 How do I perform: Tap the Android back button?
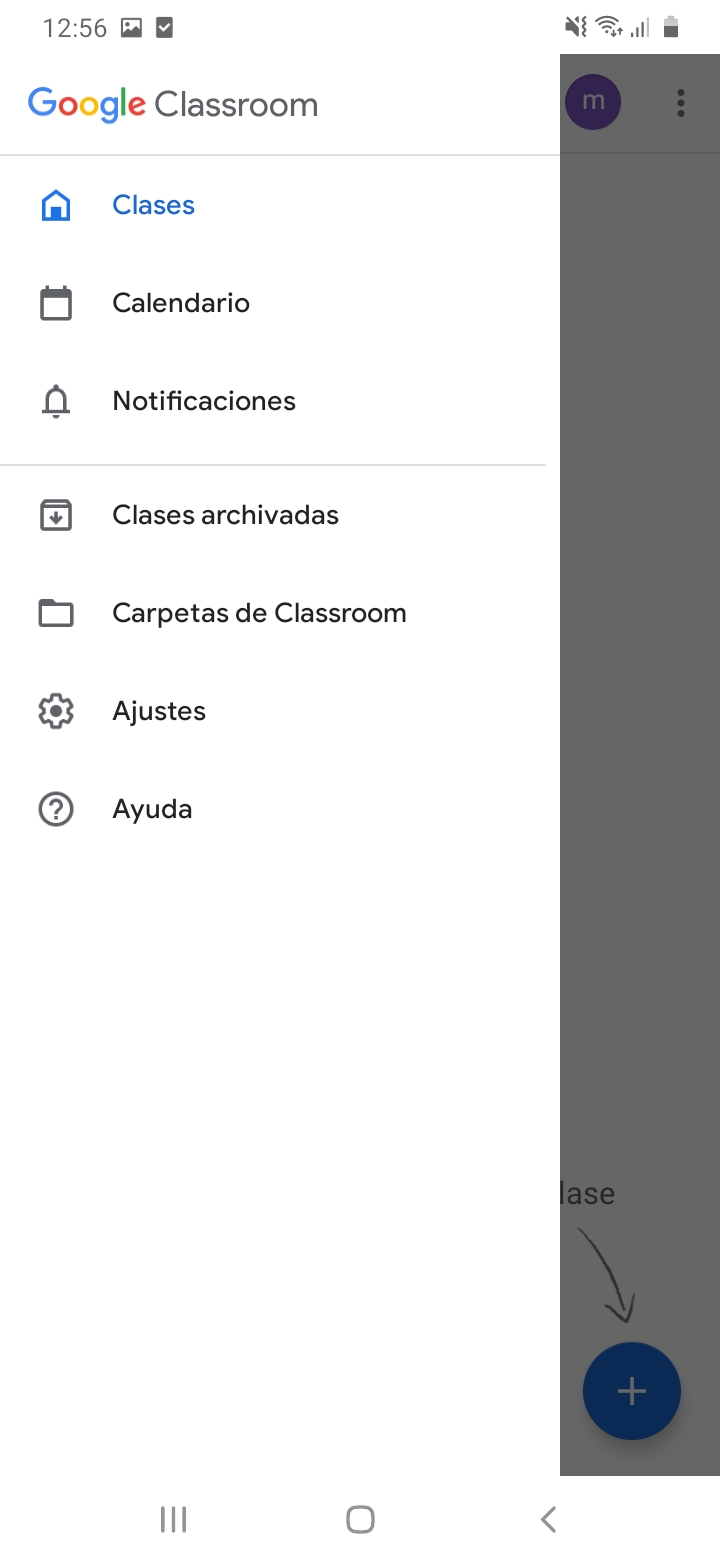pos(547,1518)
